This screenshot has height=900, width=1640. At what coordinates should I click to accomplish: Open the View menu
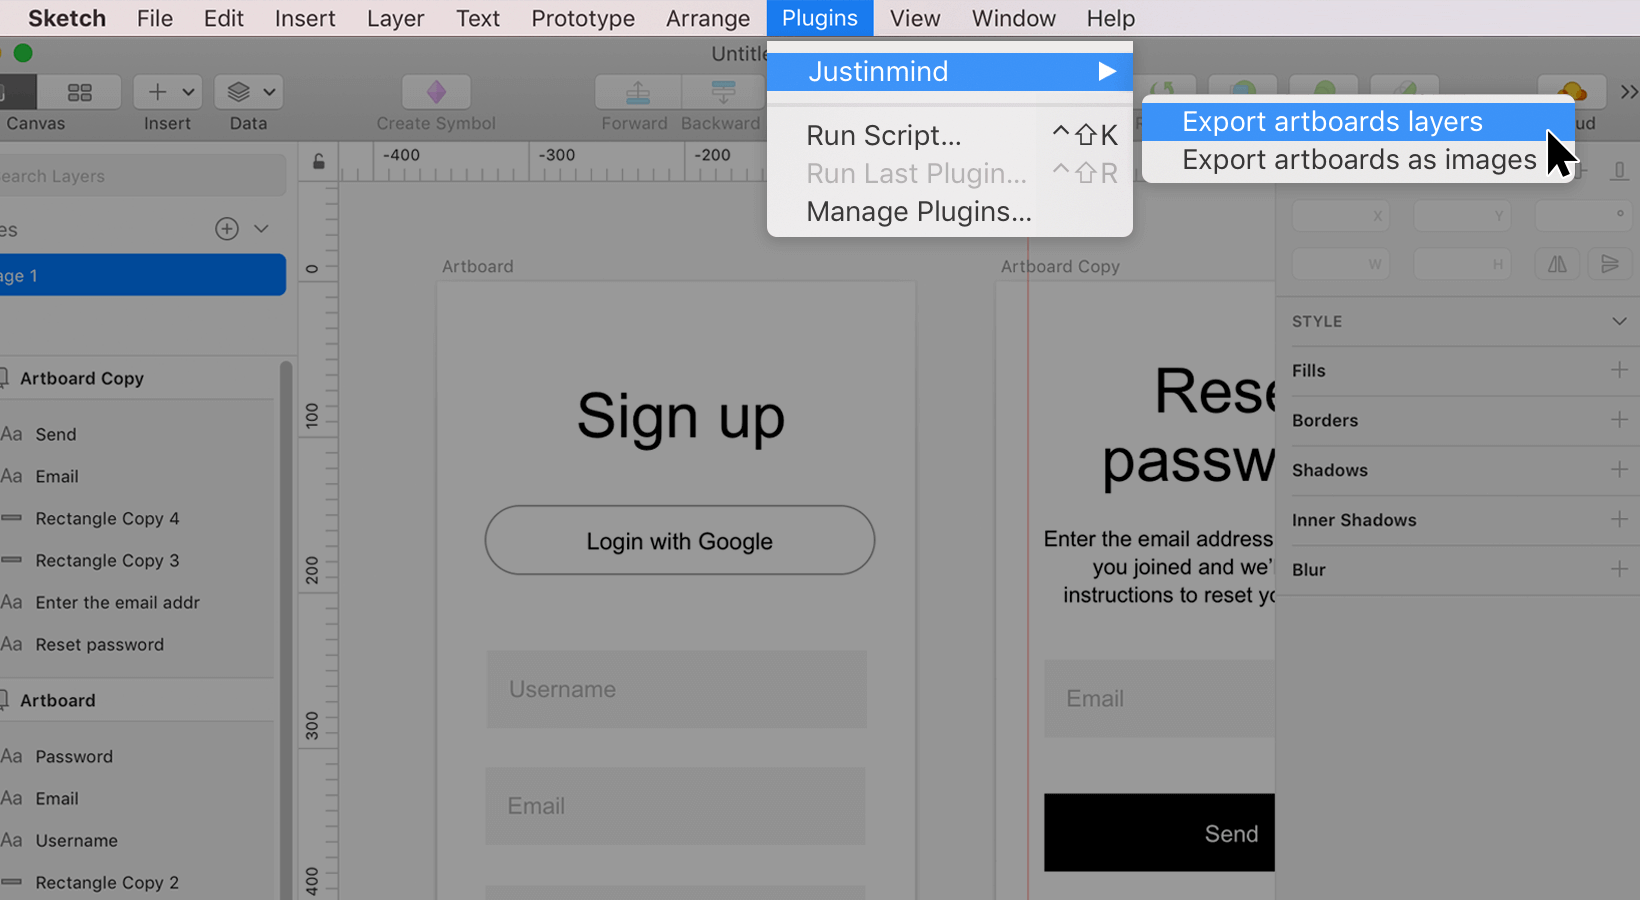pyautogui.click(x=915, y=18)
